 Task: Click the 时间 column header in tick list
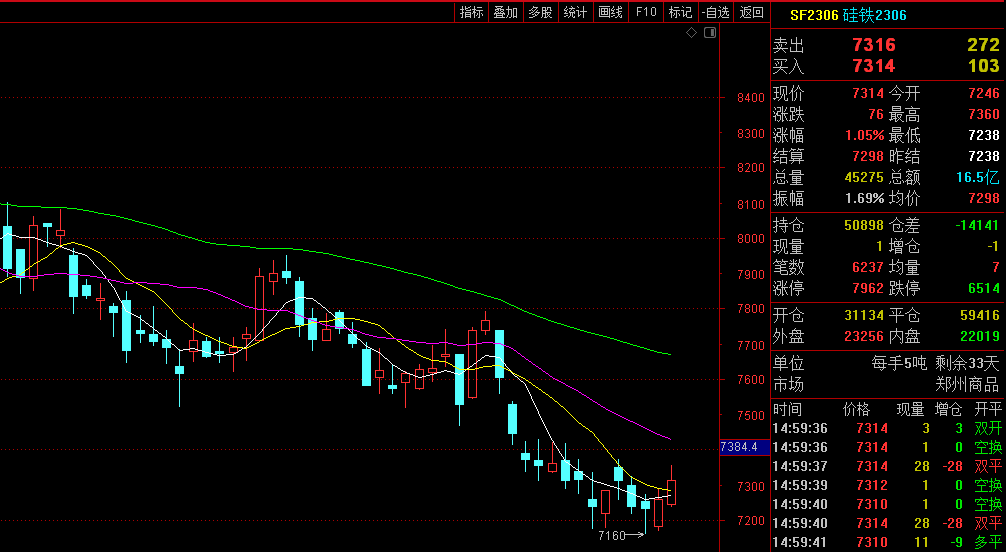point(787,409)
